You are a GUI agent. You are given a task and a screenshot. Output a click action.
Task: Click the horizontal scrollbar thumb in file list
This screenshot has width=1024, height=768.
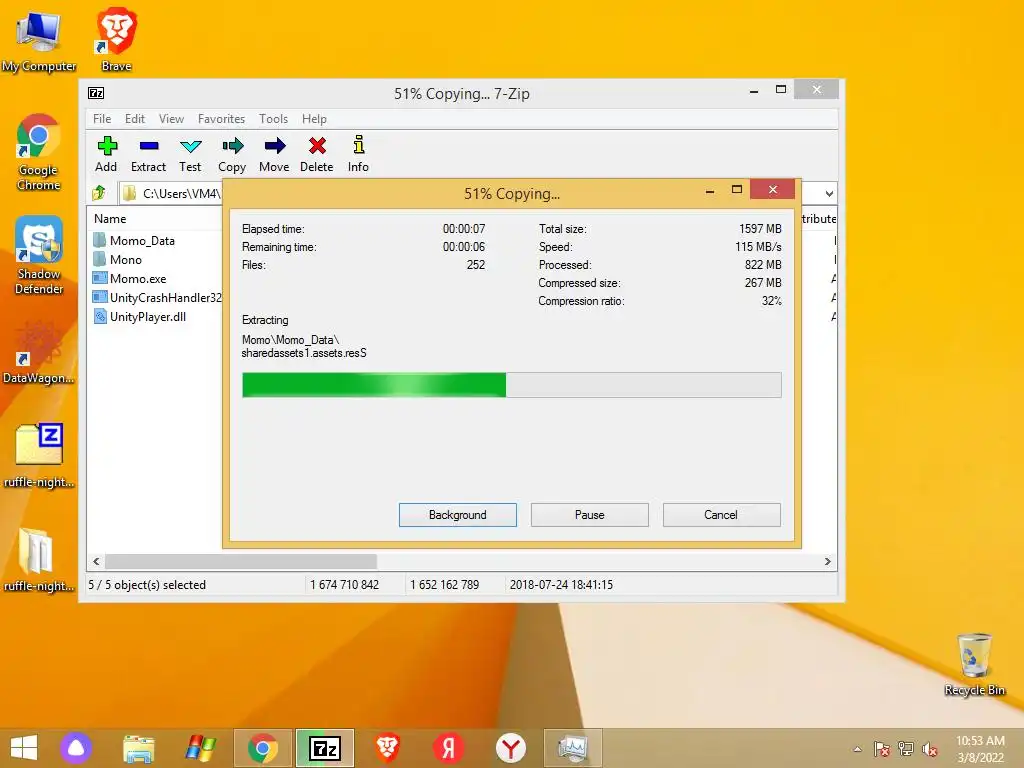click(241, 562)
